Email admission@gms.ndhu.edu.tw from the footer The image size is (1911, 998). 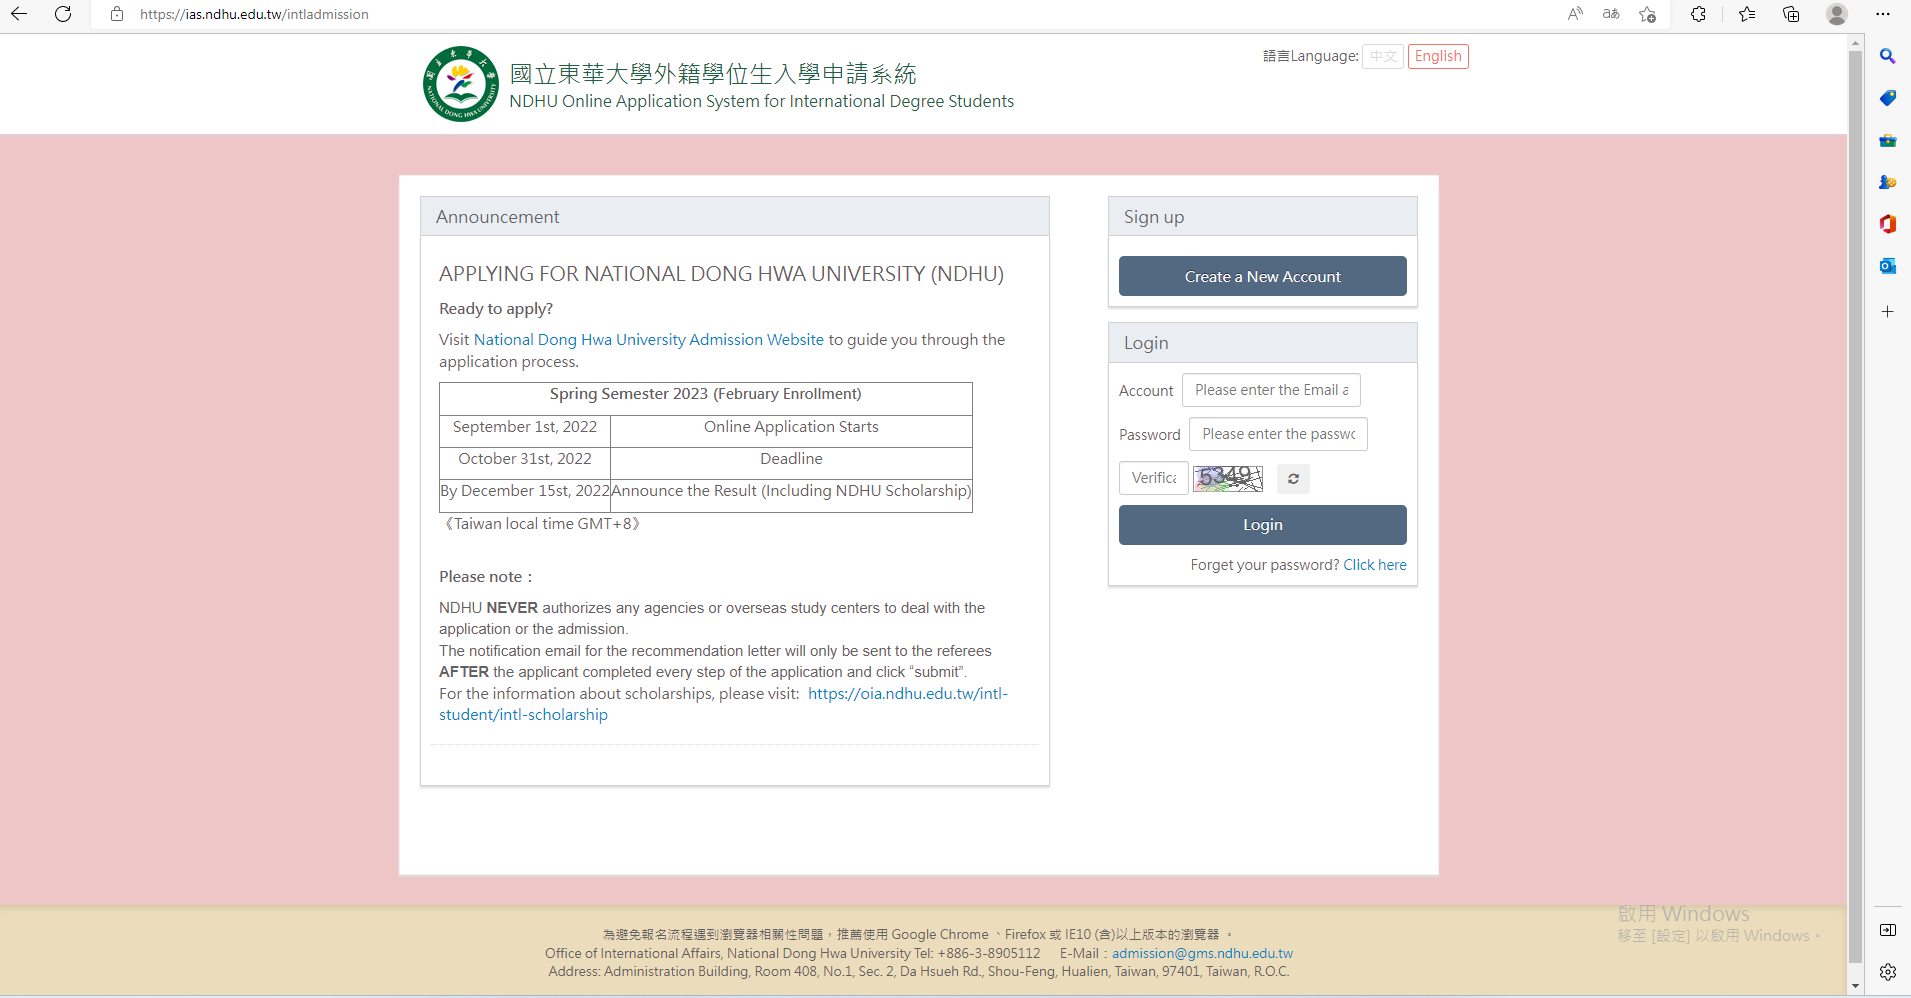(x=1202, y=953)
